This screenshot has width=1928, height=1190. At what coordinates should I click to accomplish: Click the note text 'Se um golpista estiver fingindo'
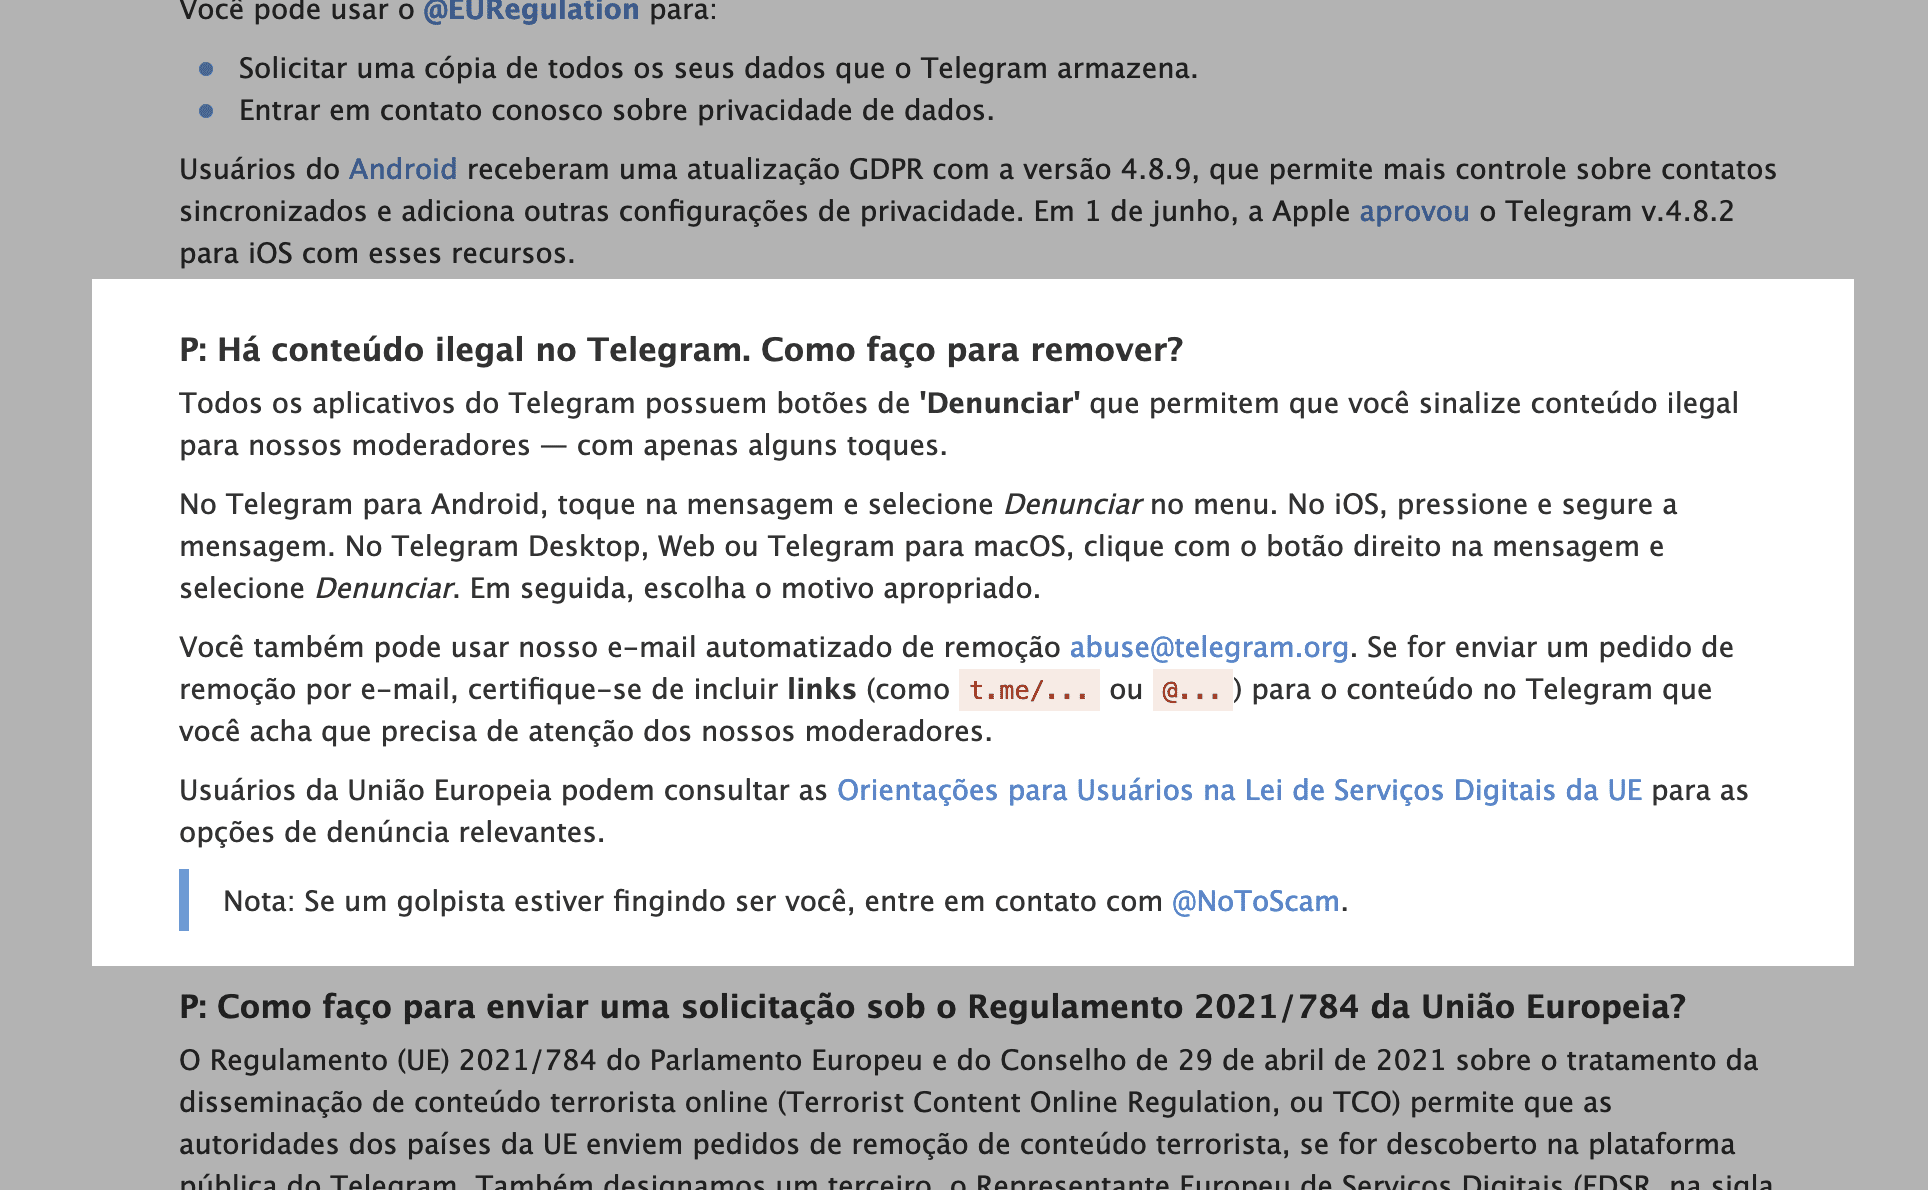(x=514, y=901)
